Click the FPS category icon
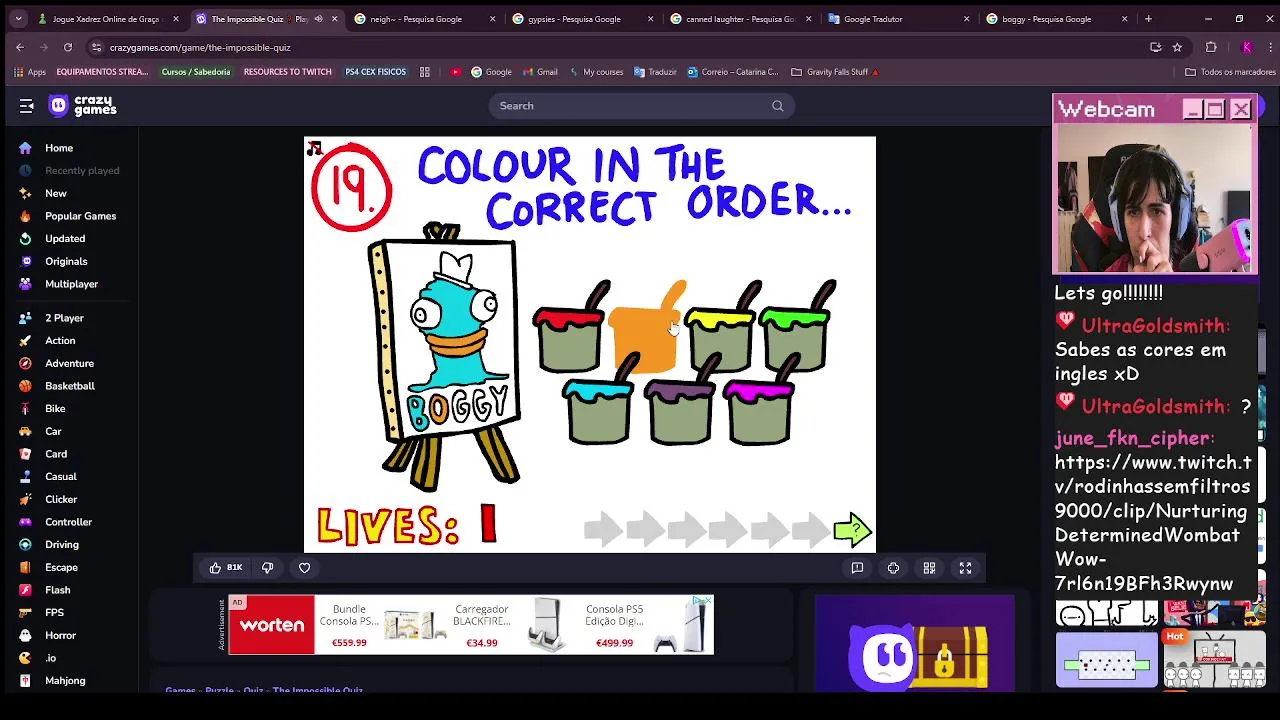The width and height of the screenshot is (1280, 720). click(25, 613)
